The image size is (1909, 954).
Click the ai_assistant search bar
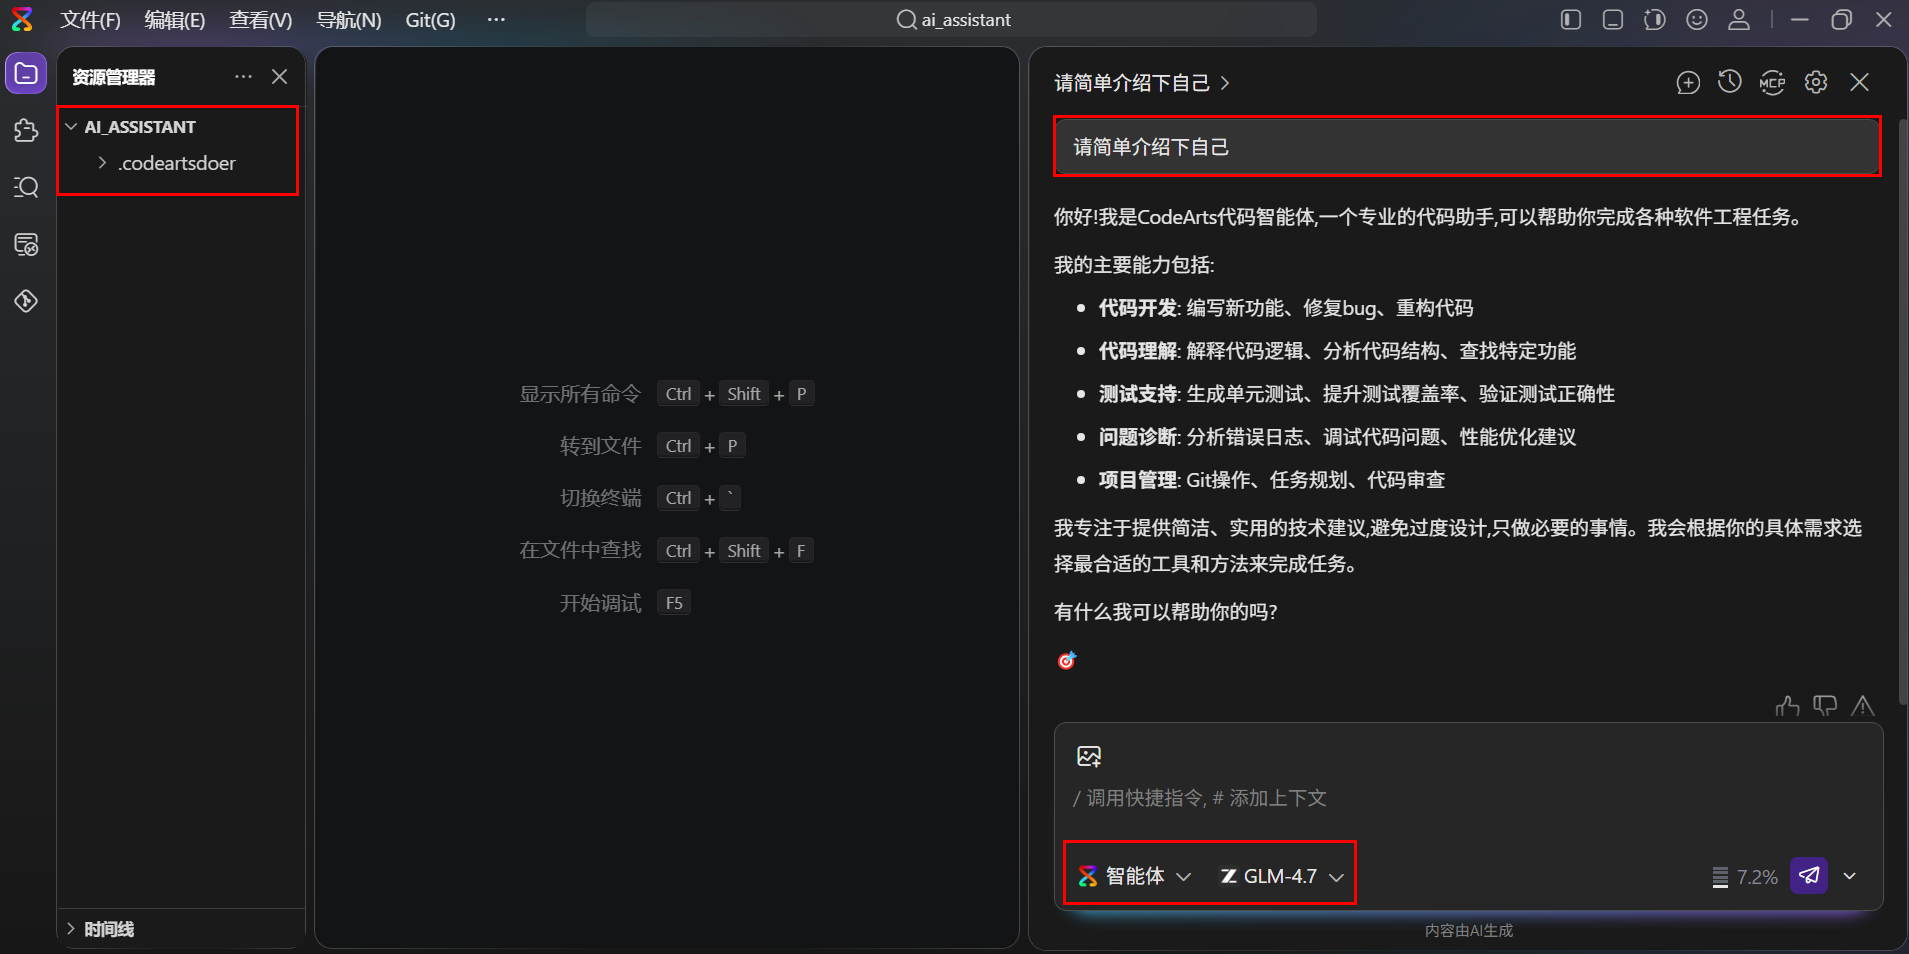(951, 20)
